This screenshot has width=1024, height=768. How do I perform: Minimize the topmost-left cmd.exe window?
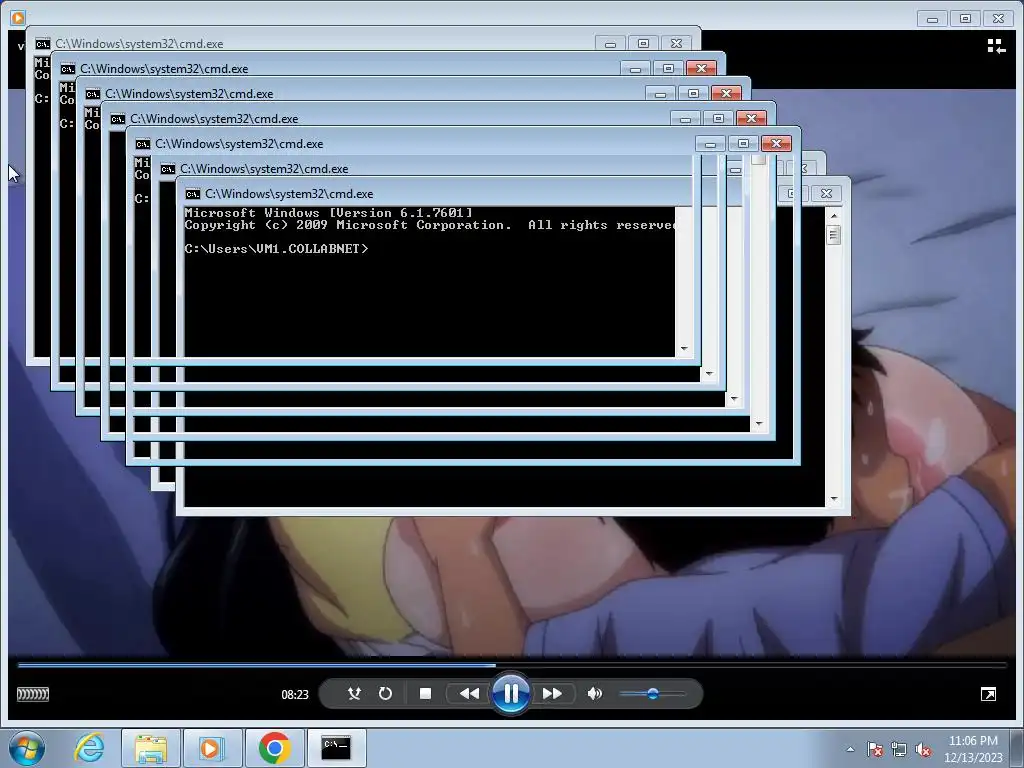coord(611,44)
